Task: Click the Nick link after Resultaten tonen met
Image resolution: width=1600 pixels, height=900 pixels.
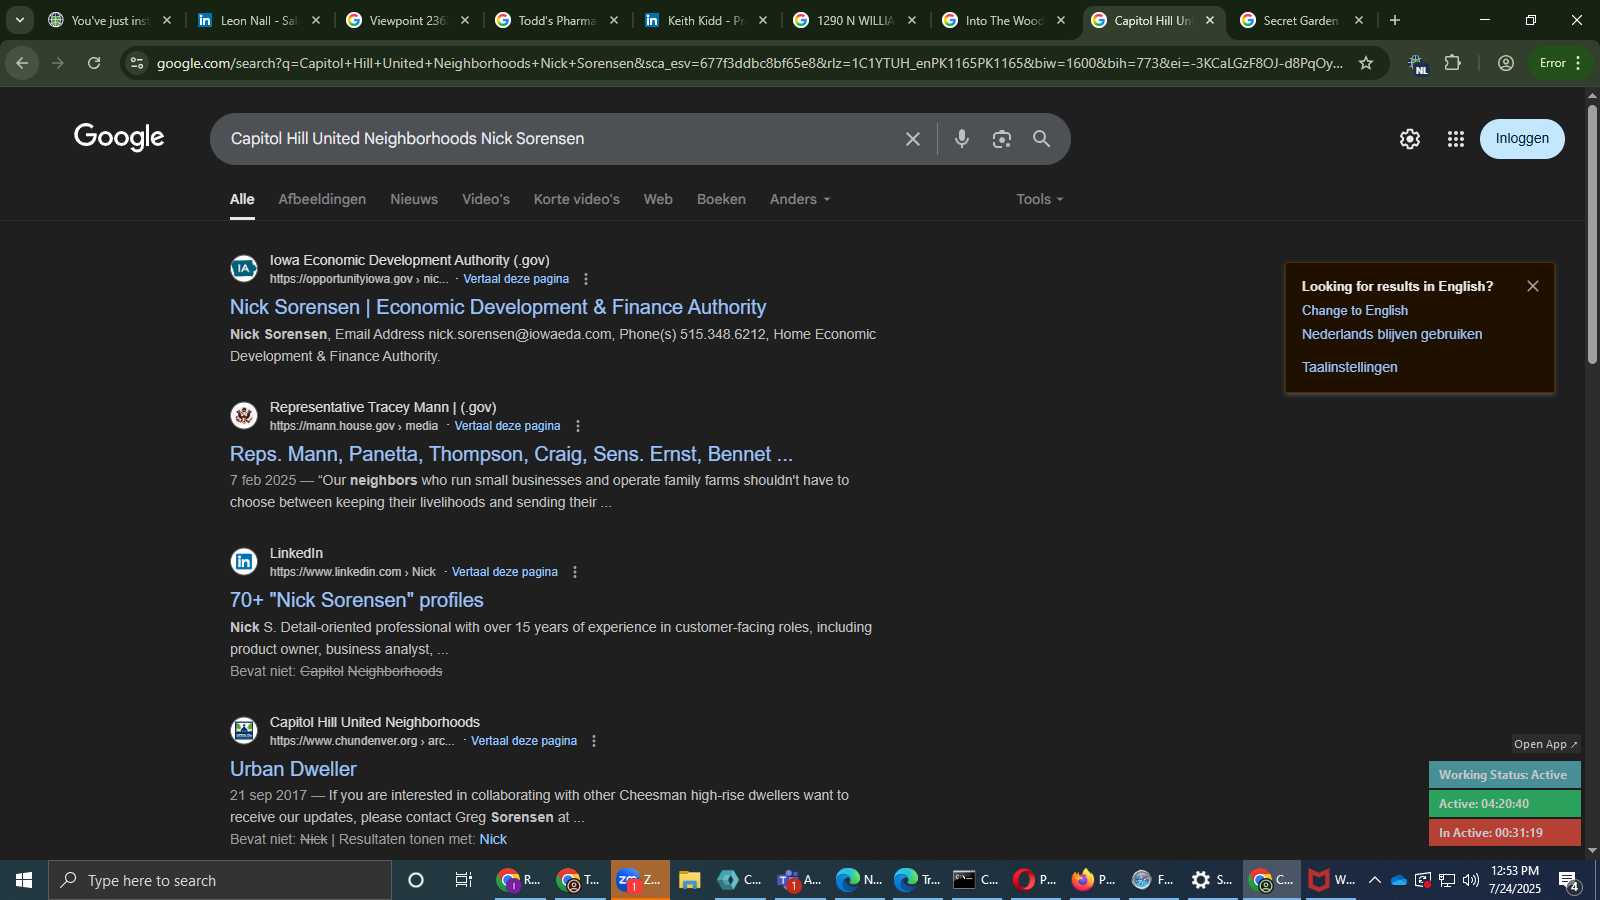Action: click(493, 839)
